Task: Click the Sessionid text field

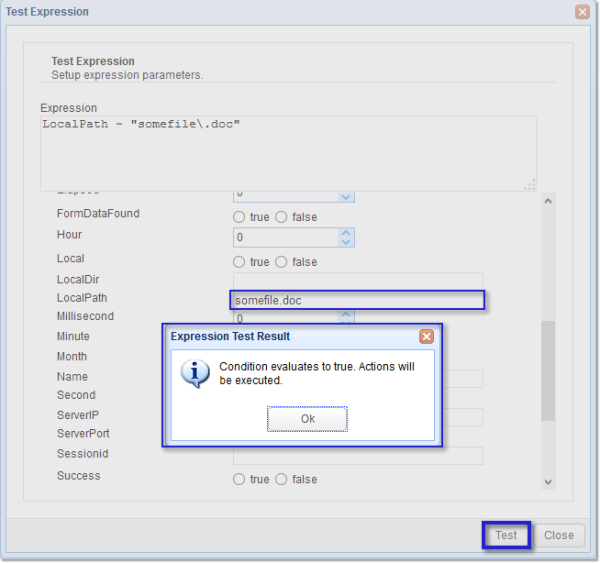Action: pyautogui.click(x=358, y=455)
